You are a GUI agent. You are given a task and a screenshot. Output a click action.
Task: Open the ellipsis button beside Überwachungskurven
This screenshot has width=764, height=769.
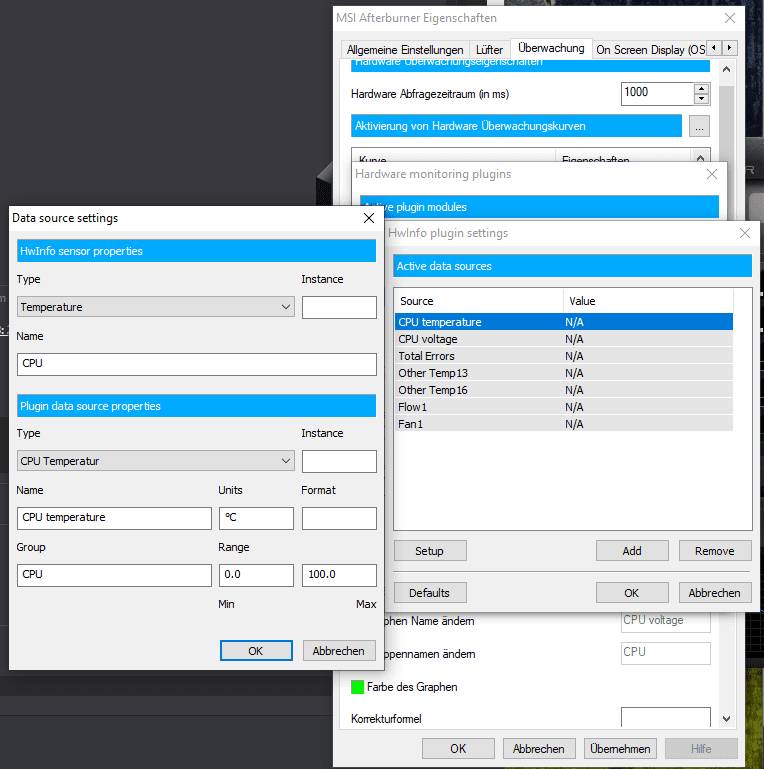point(699,126)
